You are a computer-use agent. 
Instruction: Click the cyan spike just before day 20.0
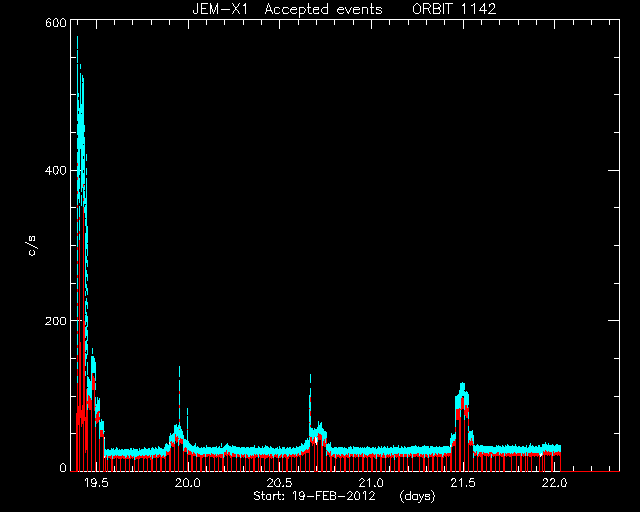[179, 394]
